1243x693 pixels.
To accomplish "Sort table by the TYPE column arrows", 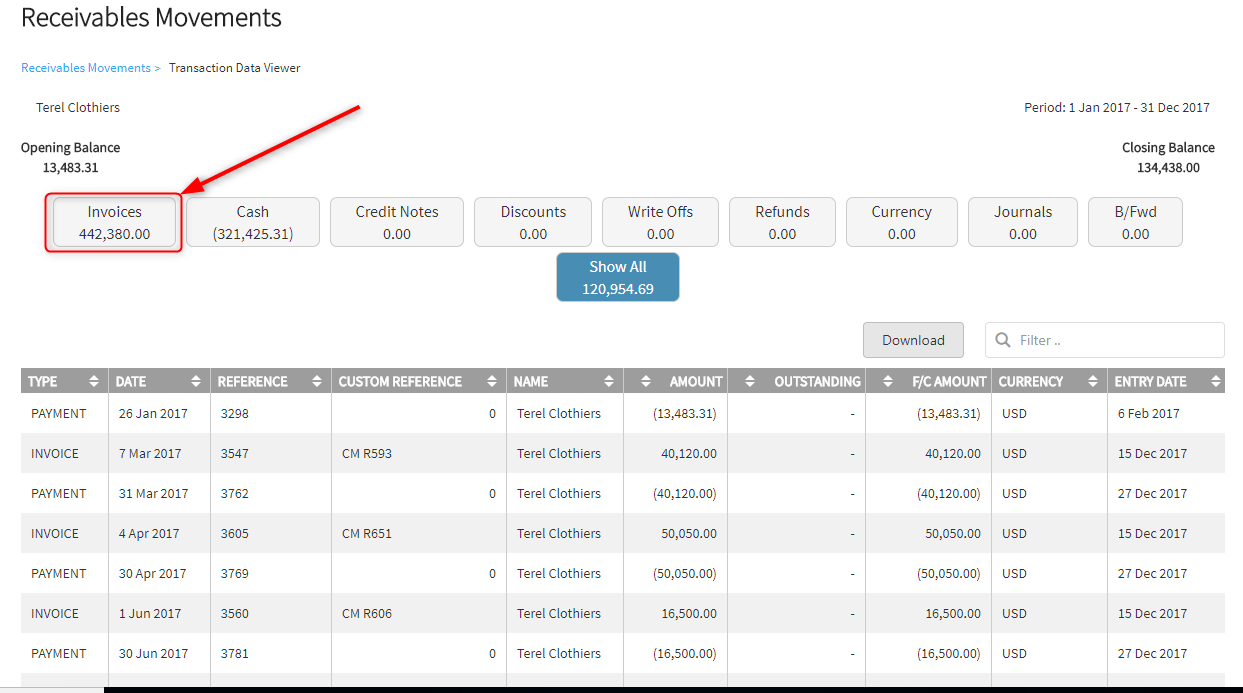I will point(94,381).
